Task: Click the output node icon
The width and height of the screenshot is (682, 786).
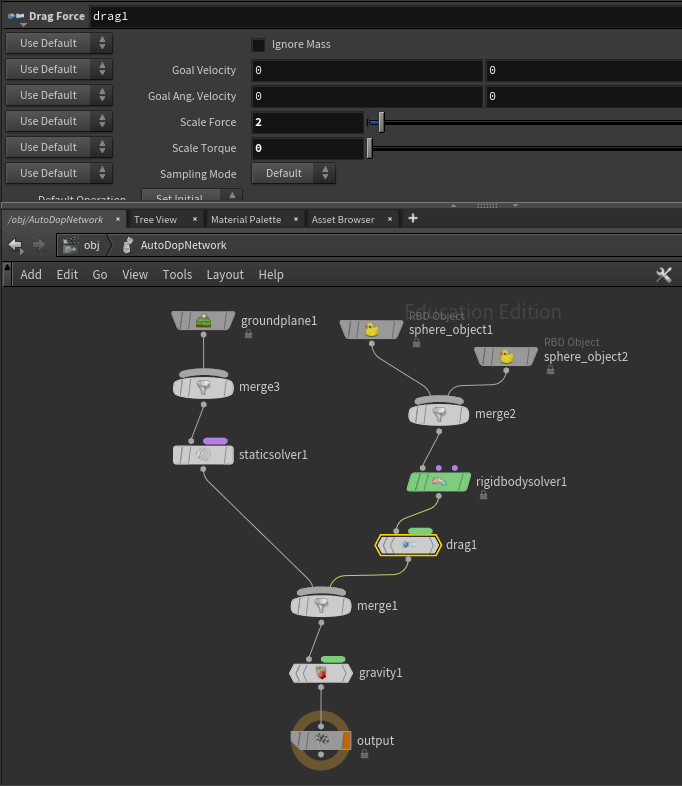Action: (x=320, y=741)
